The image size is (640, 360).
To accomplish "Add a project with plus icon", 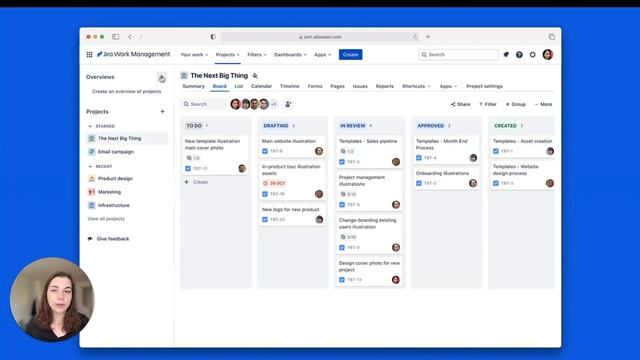I will click(x=162, y=111).
